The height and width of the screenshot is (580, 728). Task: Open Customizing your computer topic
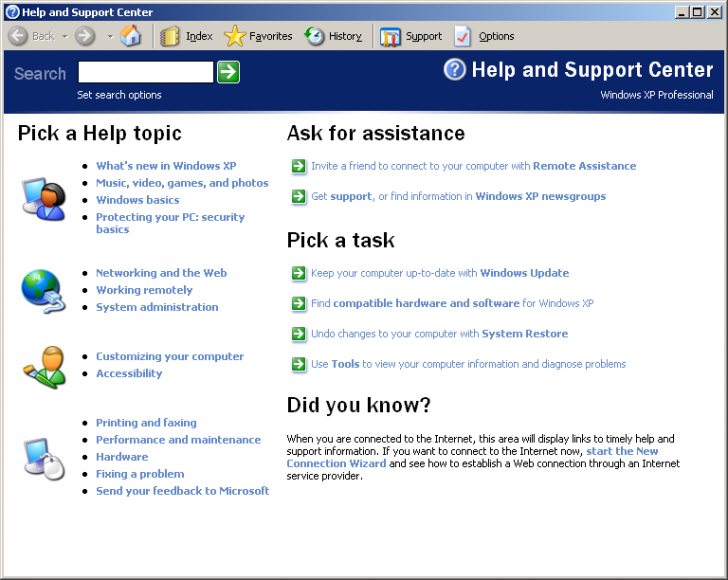coord(169,356)
